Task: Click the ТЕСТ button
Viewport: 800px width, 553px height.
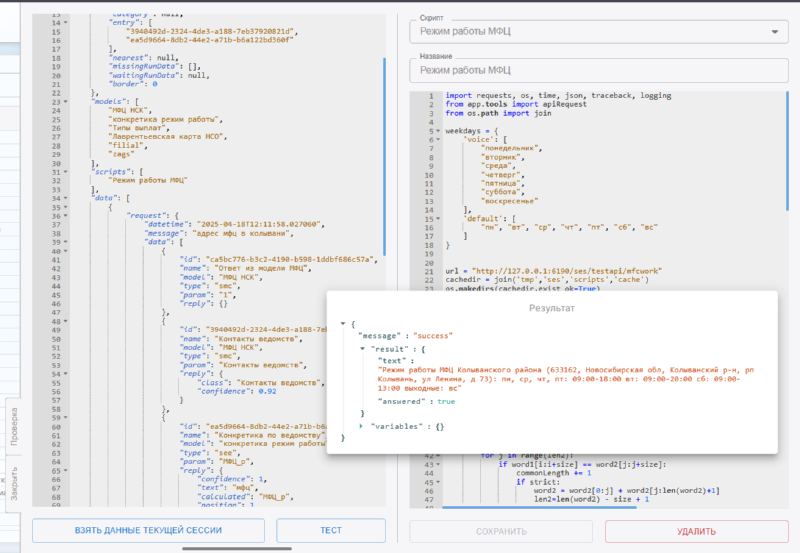Action: [330, 531]
